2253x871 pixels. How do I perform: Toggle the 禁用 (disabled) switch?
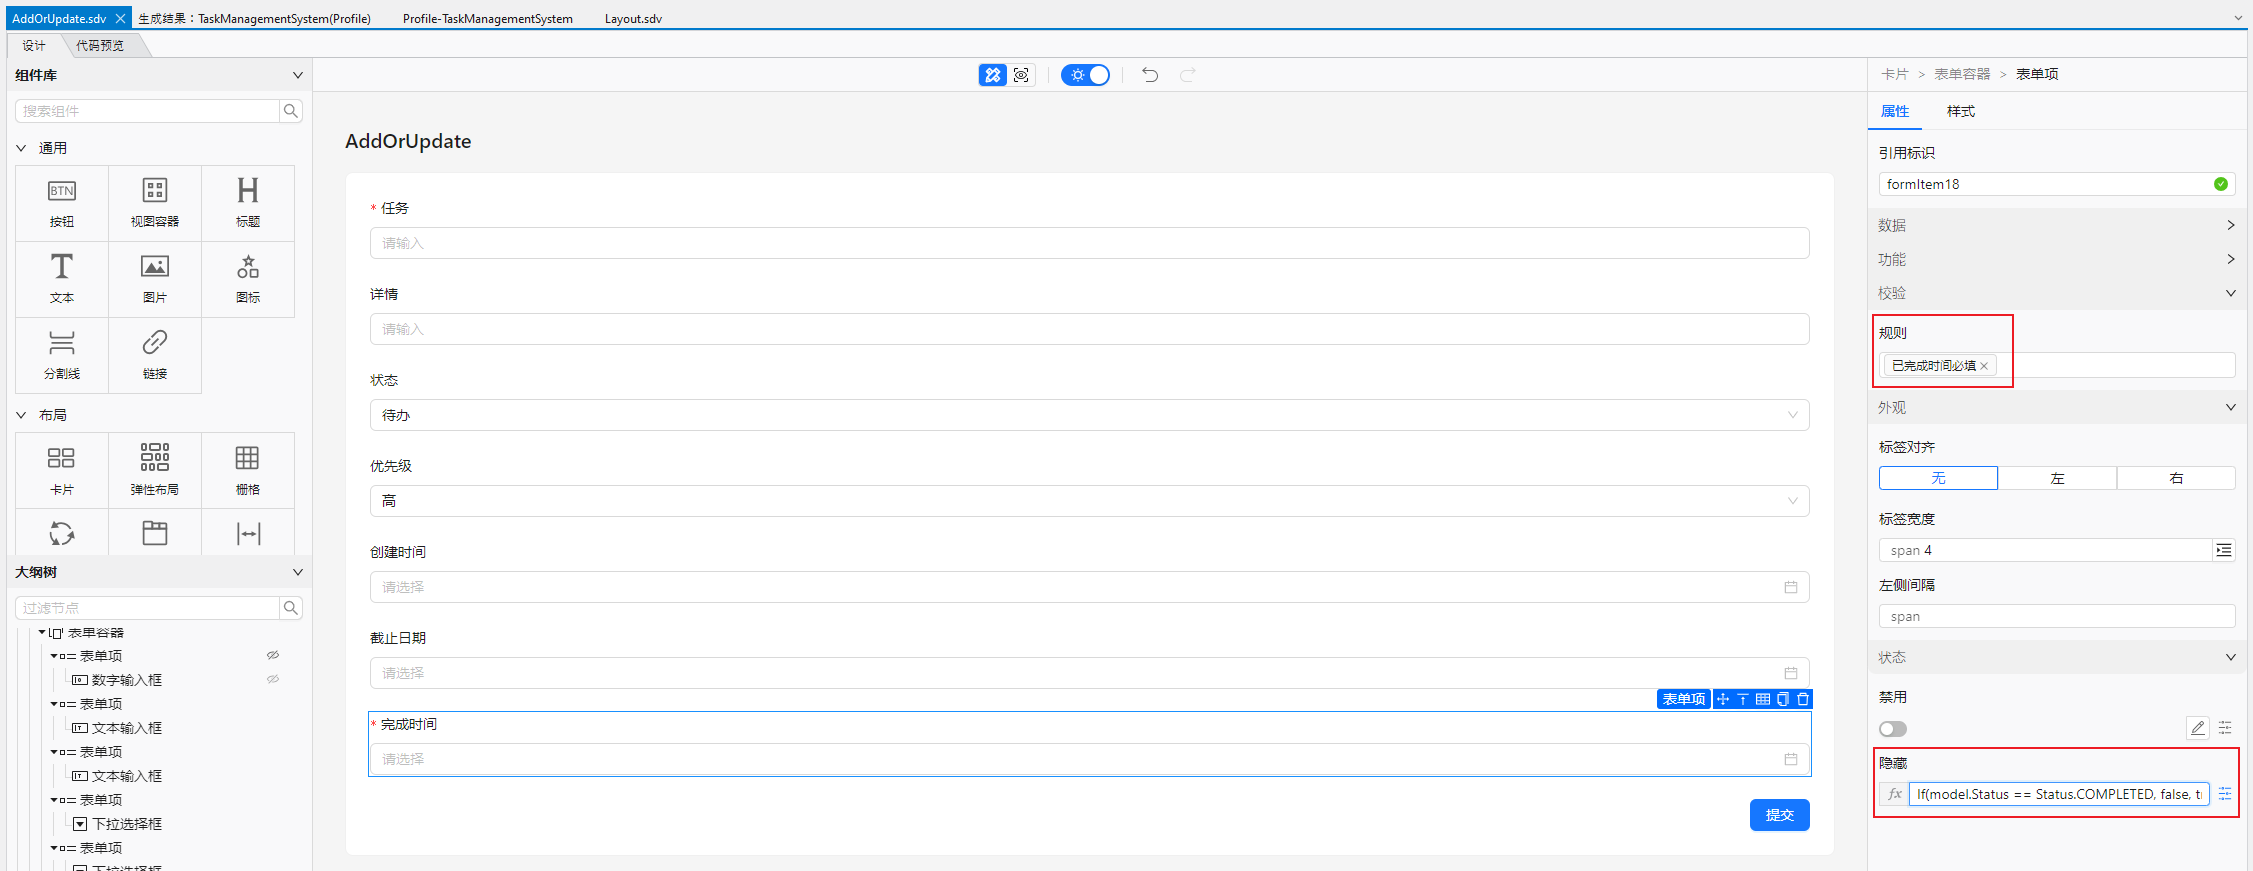click(1893, 729)
